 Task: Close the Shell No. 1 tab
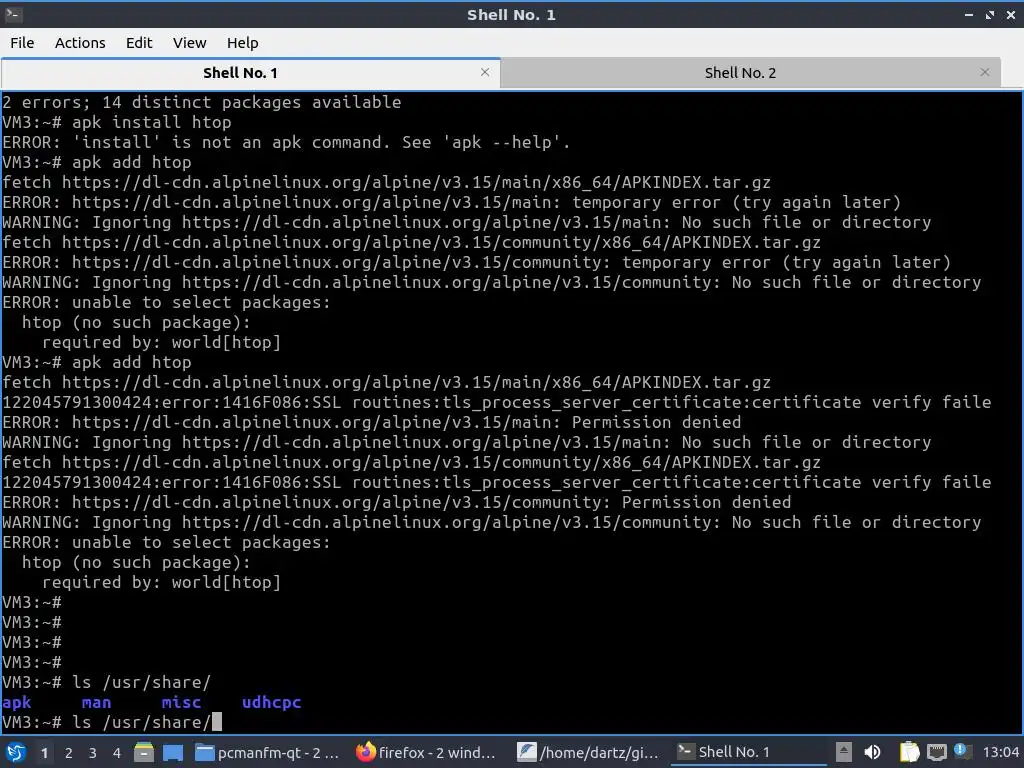(x=485, y=72)
